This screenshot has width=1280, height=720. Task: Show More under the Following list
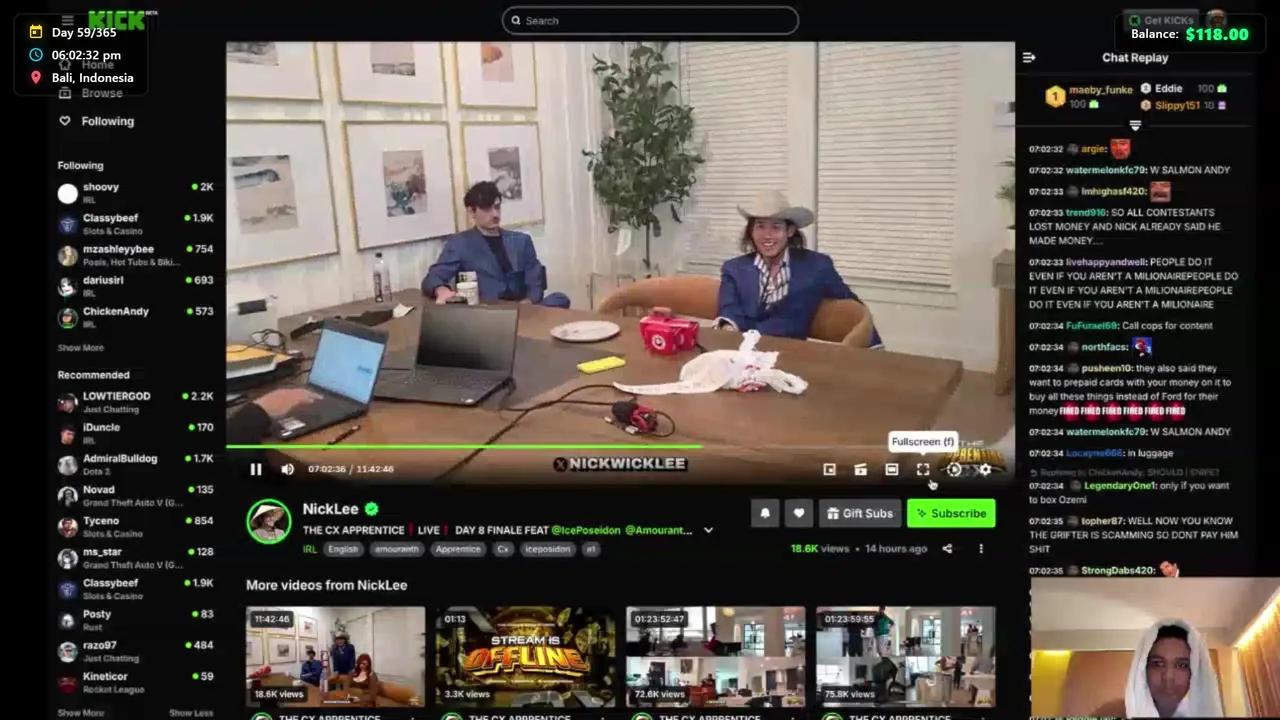[x=80, y=348]
